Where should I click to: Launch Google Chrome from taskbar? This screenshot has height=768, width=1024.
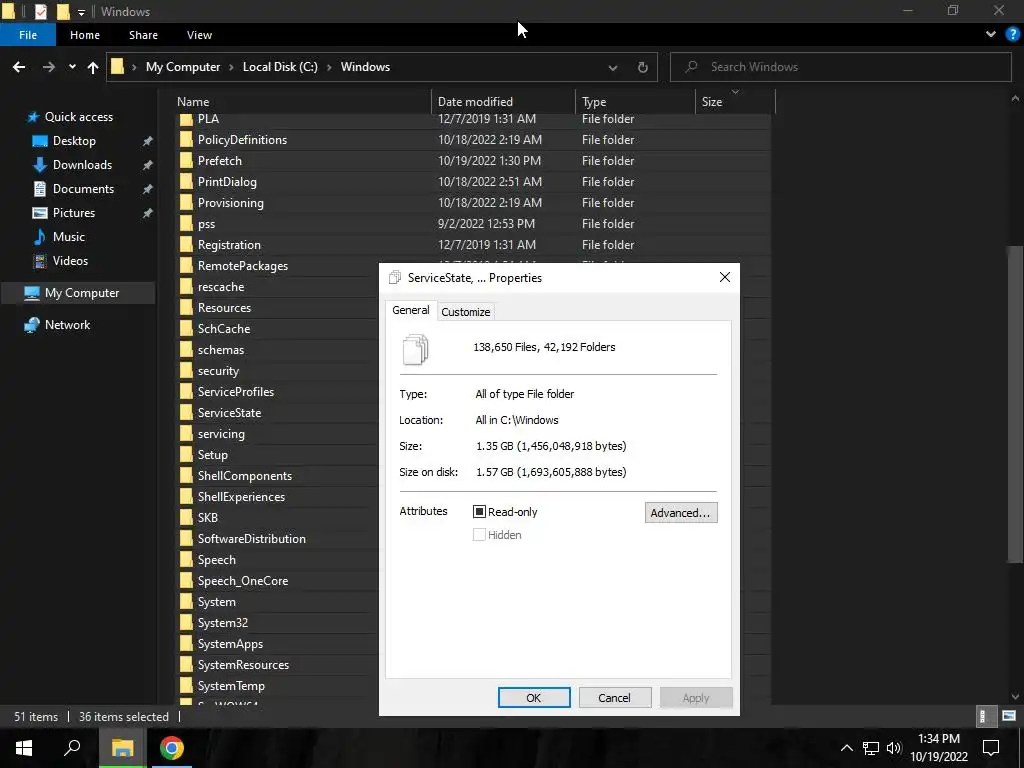click(x=172, y=748)
